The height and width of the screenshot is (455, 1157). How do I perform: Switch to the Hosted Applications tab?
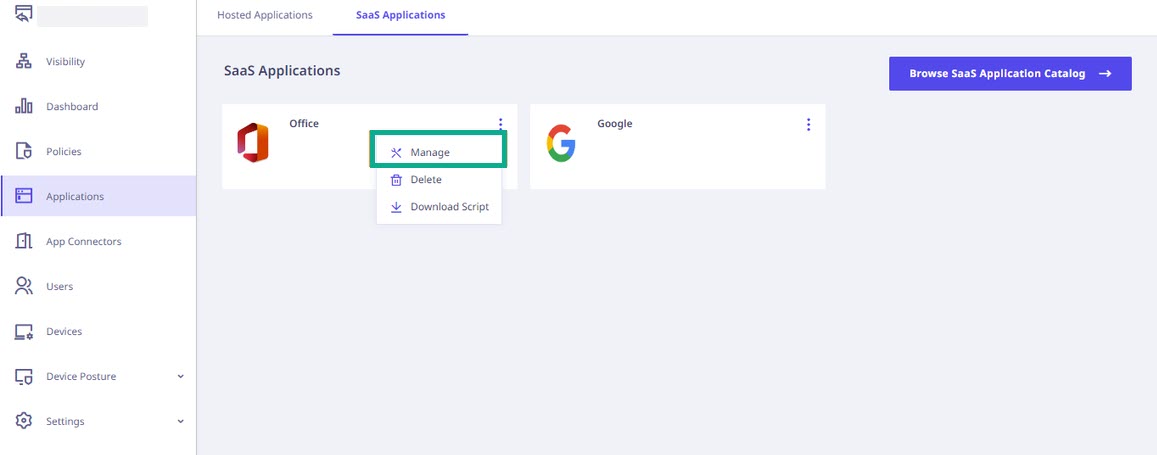pos(265,15)
